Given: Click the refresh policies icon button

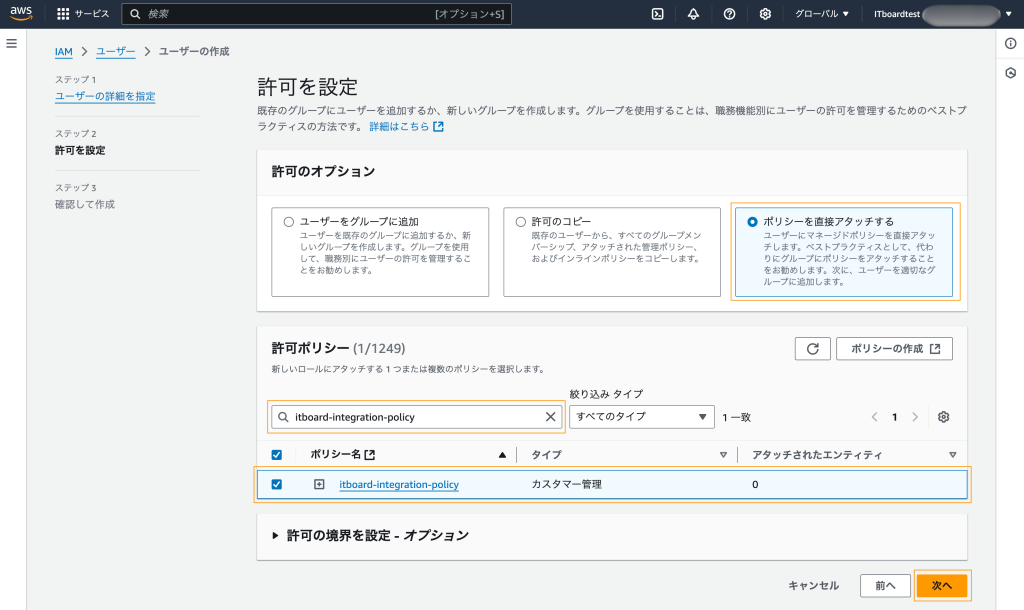Looking at the screenshot, I should click(812, 348).
